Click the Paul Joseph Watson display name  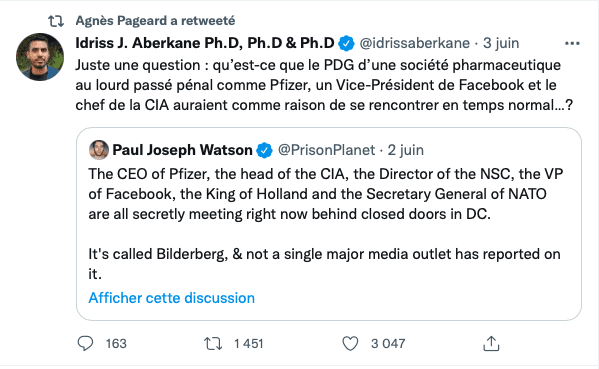click(x=182, y=150)
